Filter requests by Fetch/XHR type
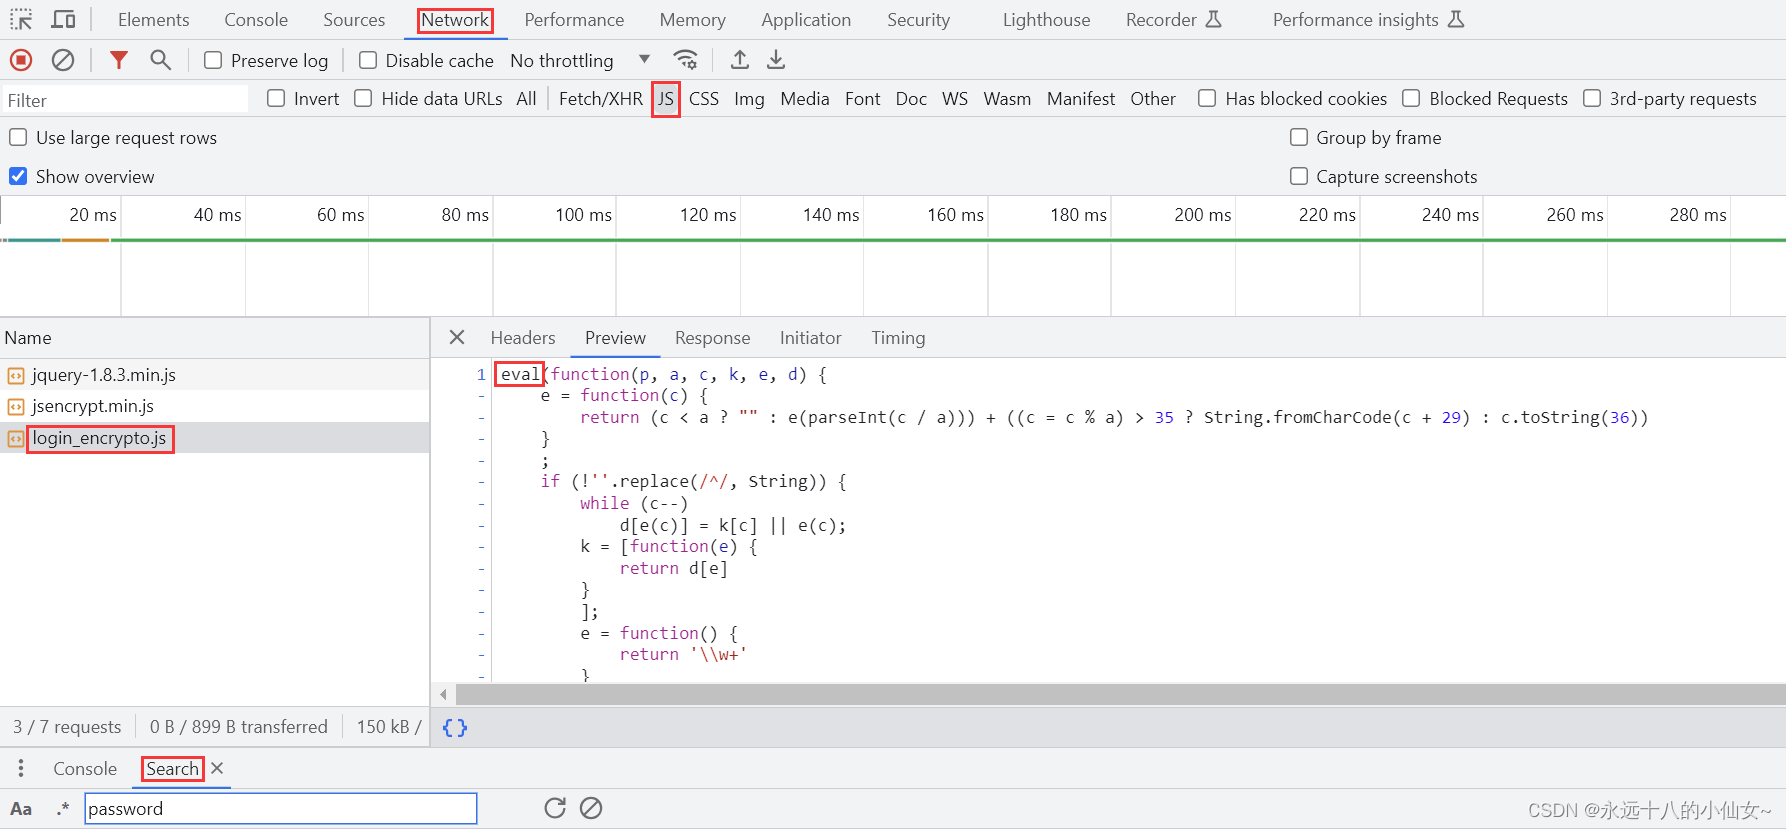Image resolution: width=1786 pixels, height=830 pixels. tap(600, 99)
